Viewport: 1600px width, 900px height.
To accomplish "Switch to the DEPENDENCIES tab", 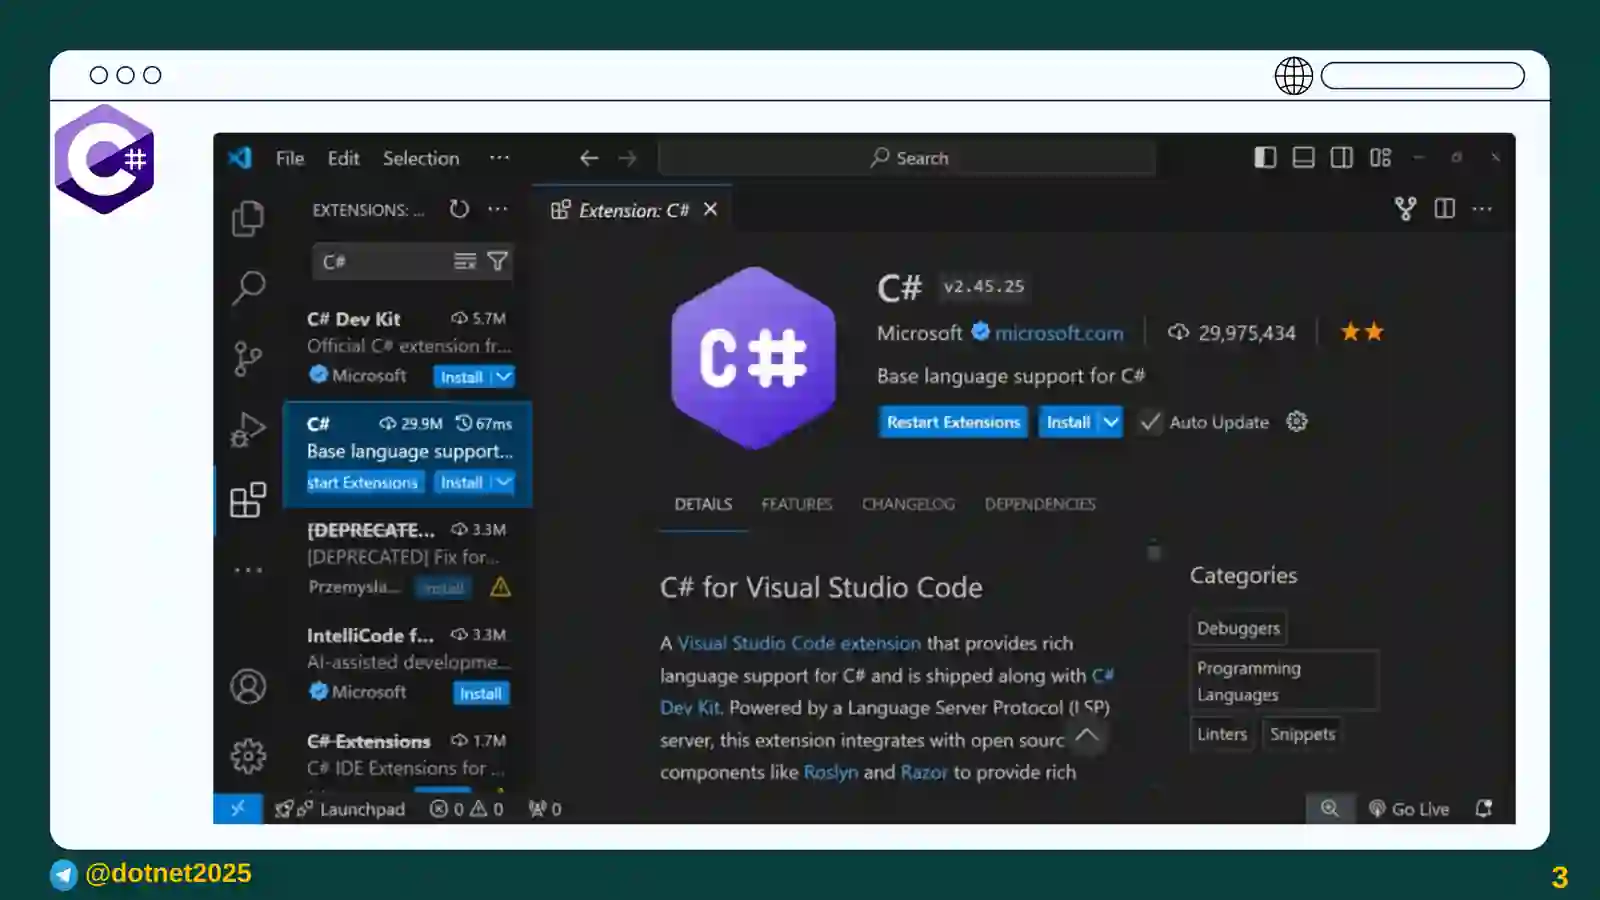I will [1040, 504].
